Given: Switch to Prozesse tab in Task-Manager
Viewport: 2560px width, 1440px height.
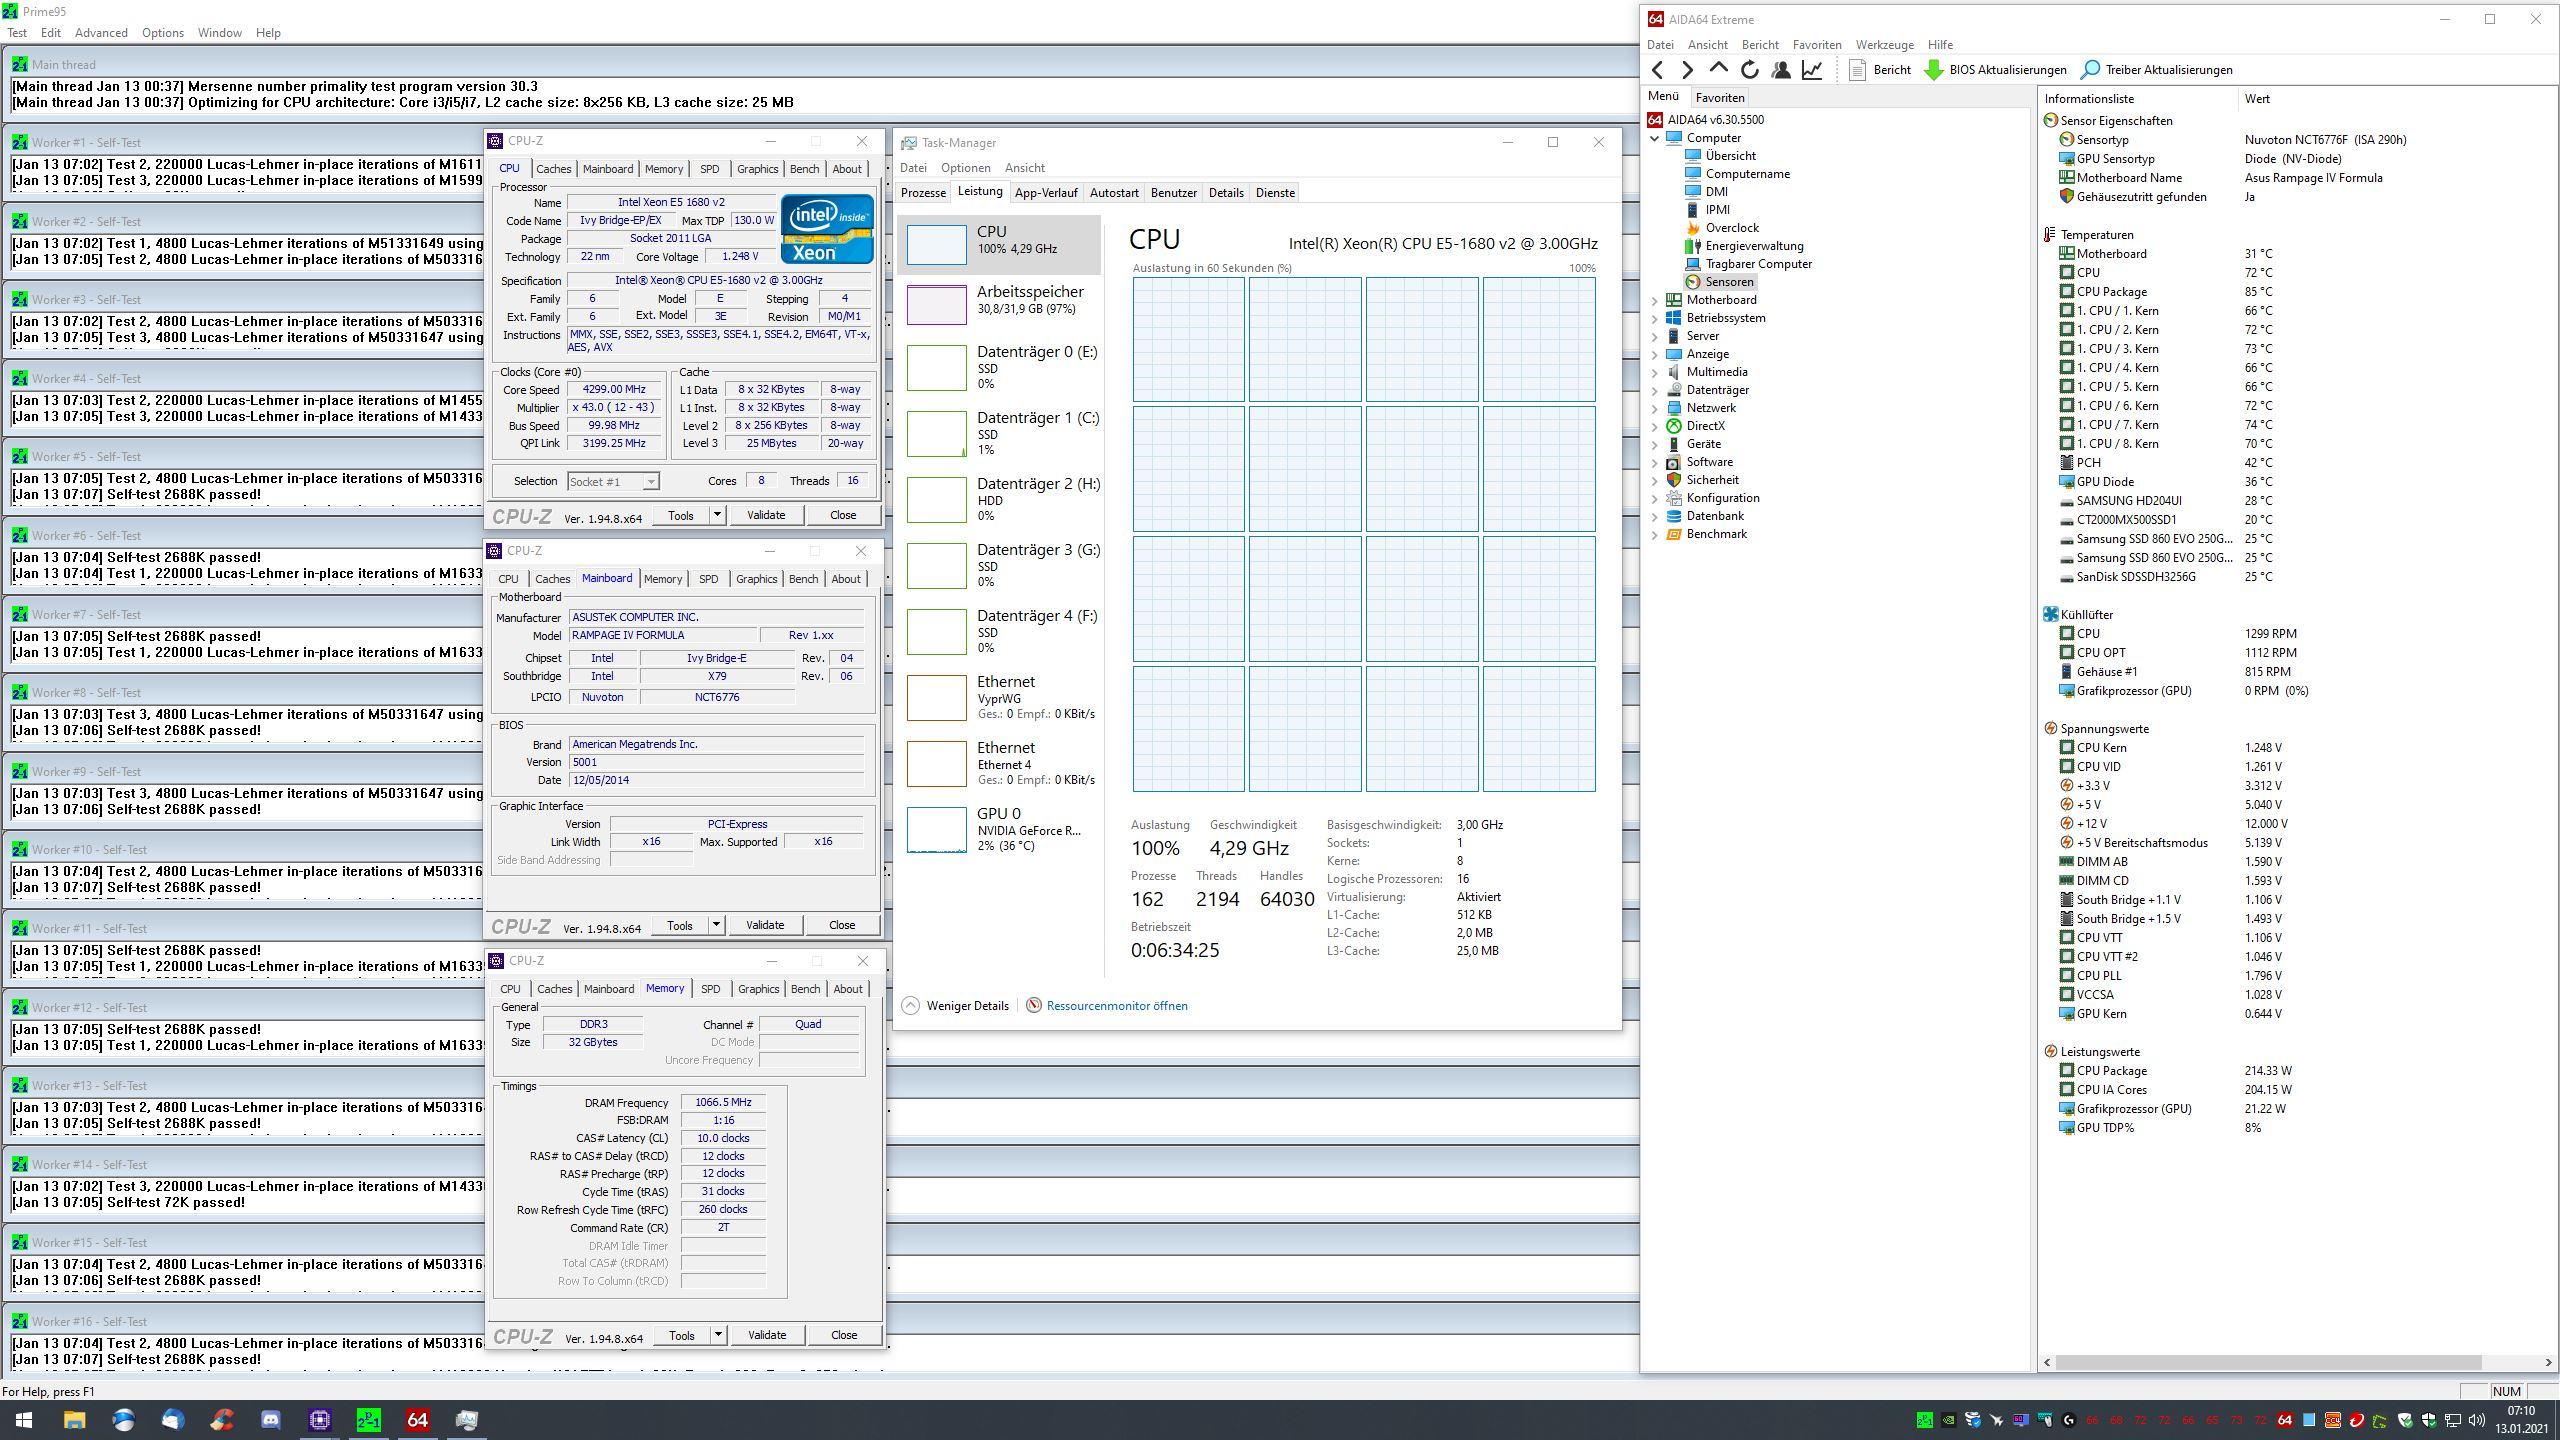Looking at the screenshot, I should (x=923, y=192).
